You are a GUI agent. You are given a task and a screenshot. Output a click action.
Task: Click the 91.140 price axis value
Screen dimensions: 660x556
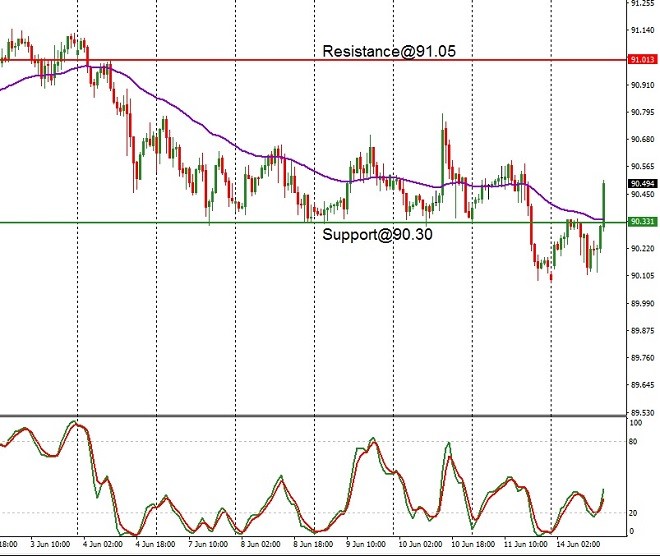point(642,30)
